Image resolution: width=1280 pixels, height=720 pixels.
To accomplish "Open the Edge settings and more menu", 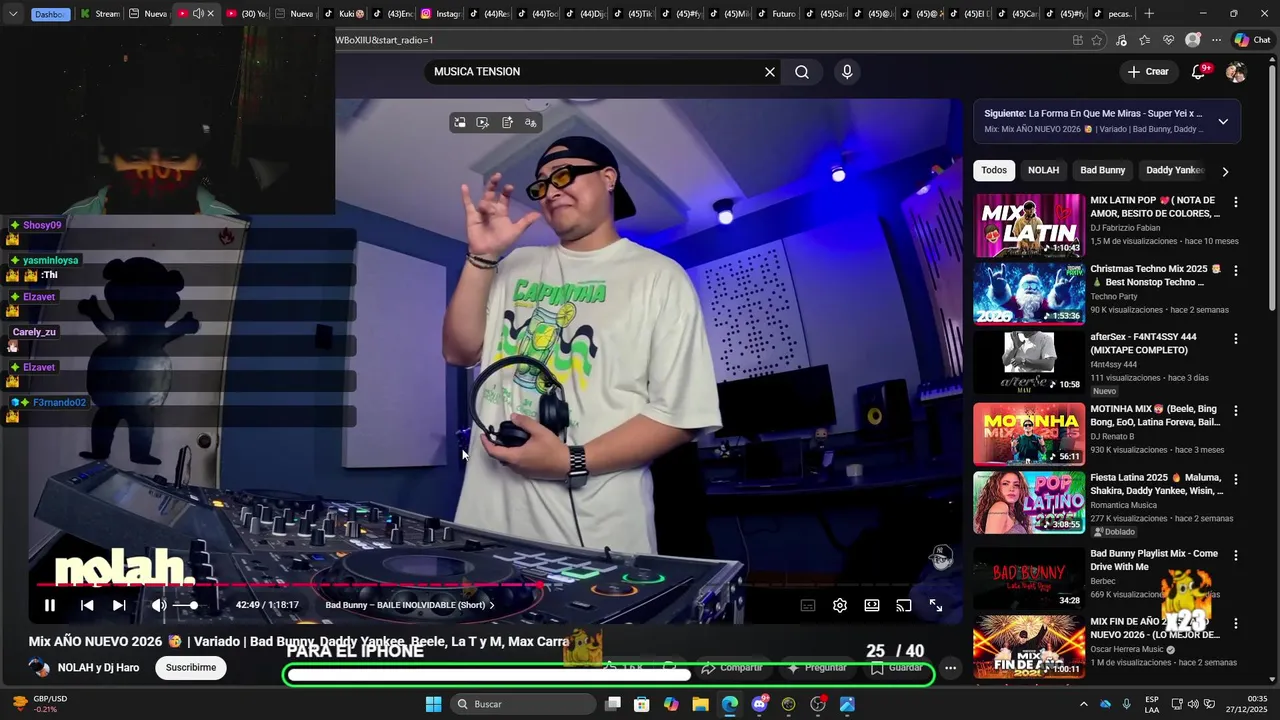I will click(1216, 40).
